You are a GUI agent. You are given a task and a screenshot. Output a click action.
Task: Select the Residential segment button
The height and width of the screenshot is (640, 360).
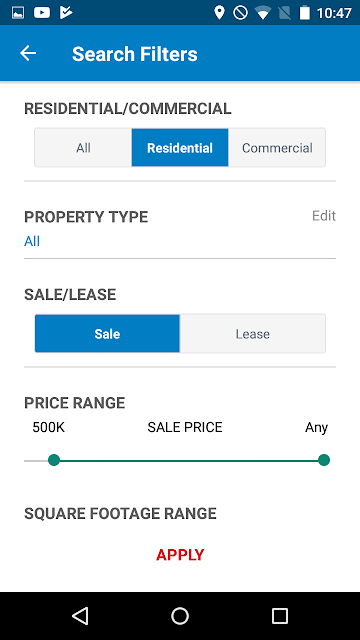pos(180,147)
